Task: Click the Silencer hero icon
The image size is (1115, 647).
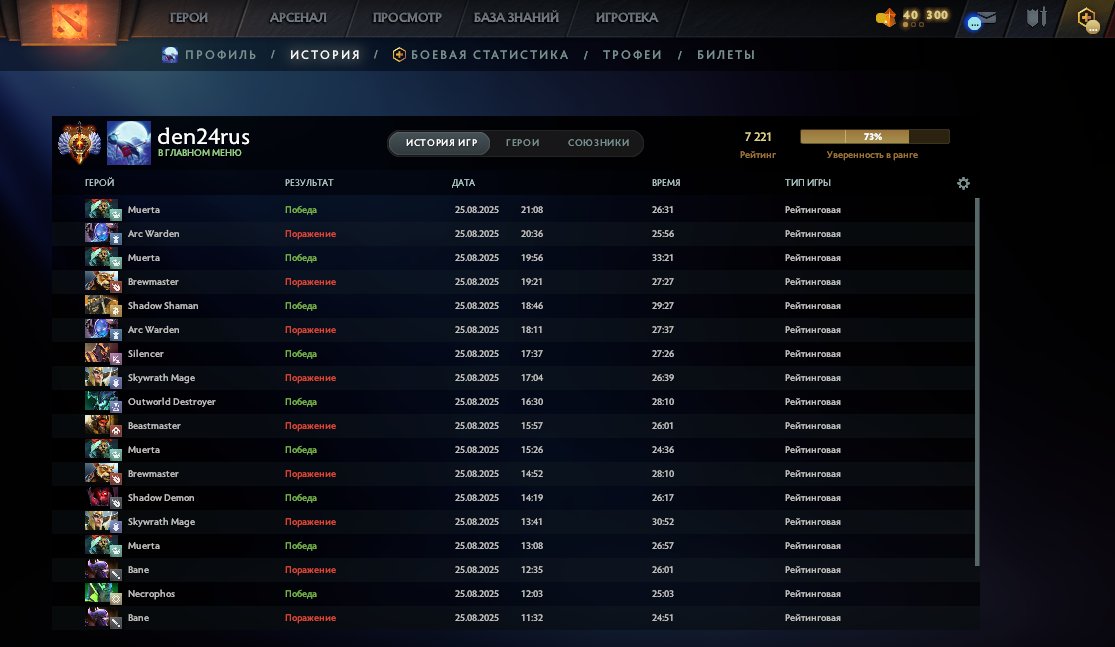Action: click(102, 354)
